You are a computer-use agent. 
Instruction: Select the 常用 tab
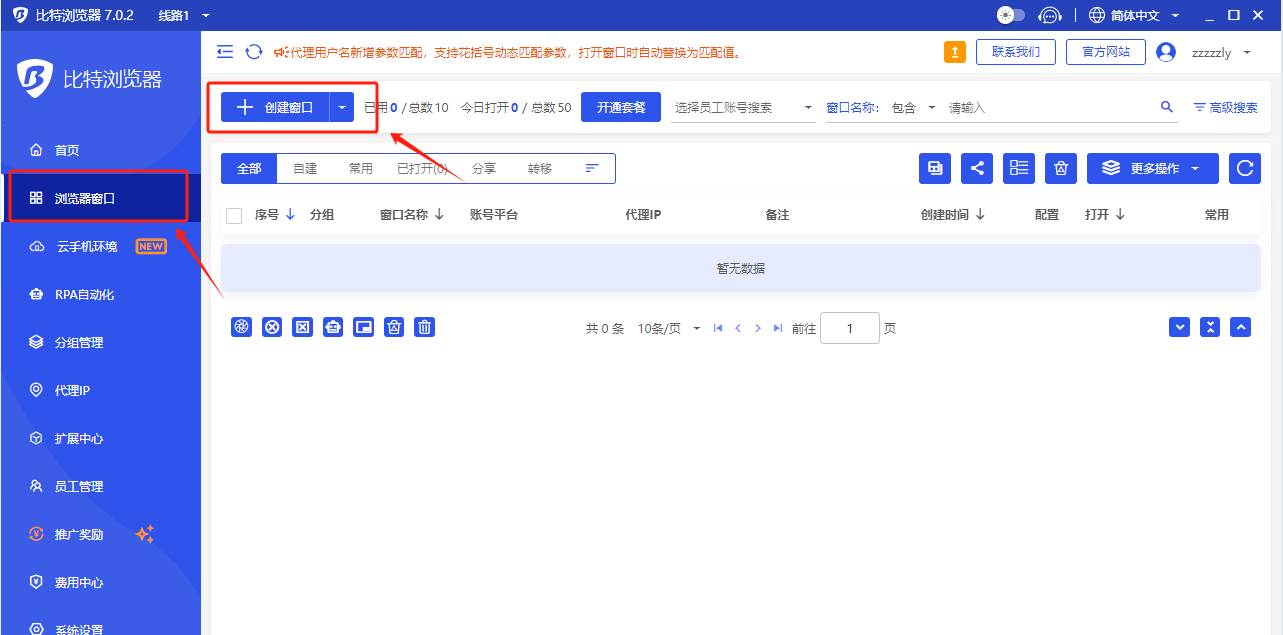361,168
